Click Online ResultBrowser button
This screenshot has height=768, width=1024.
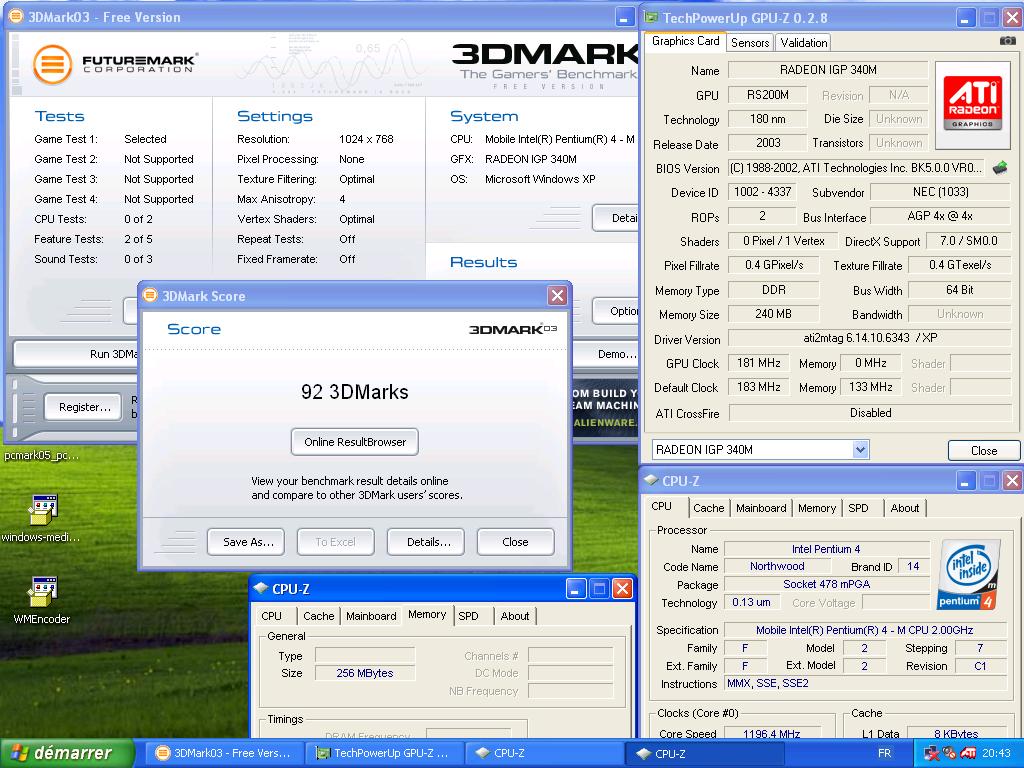[355, 442]
